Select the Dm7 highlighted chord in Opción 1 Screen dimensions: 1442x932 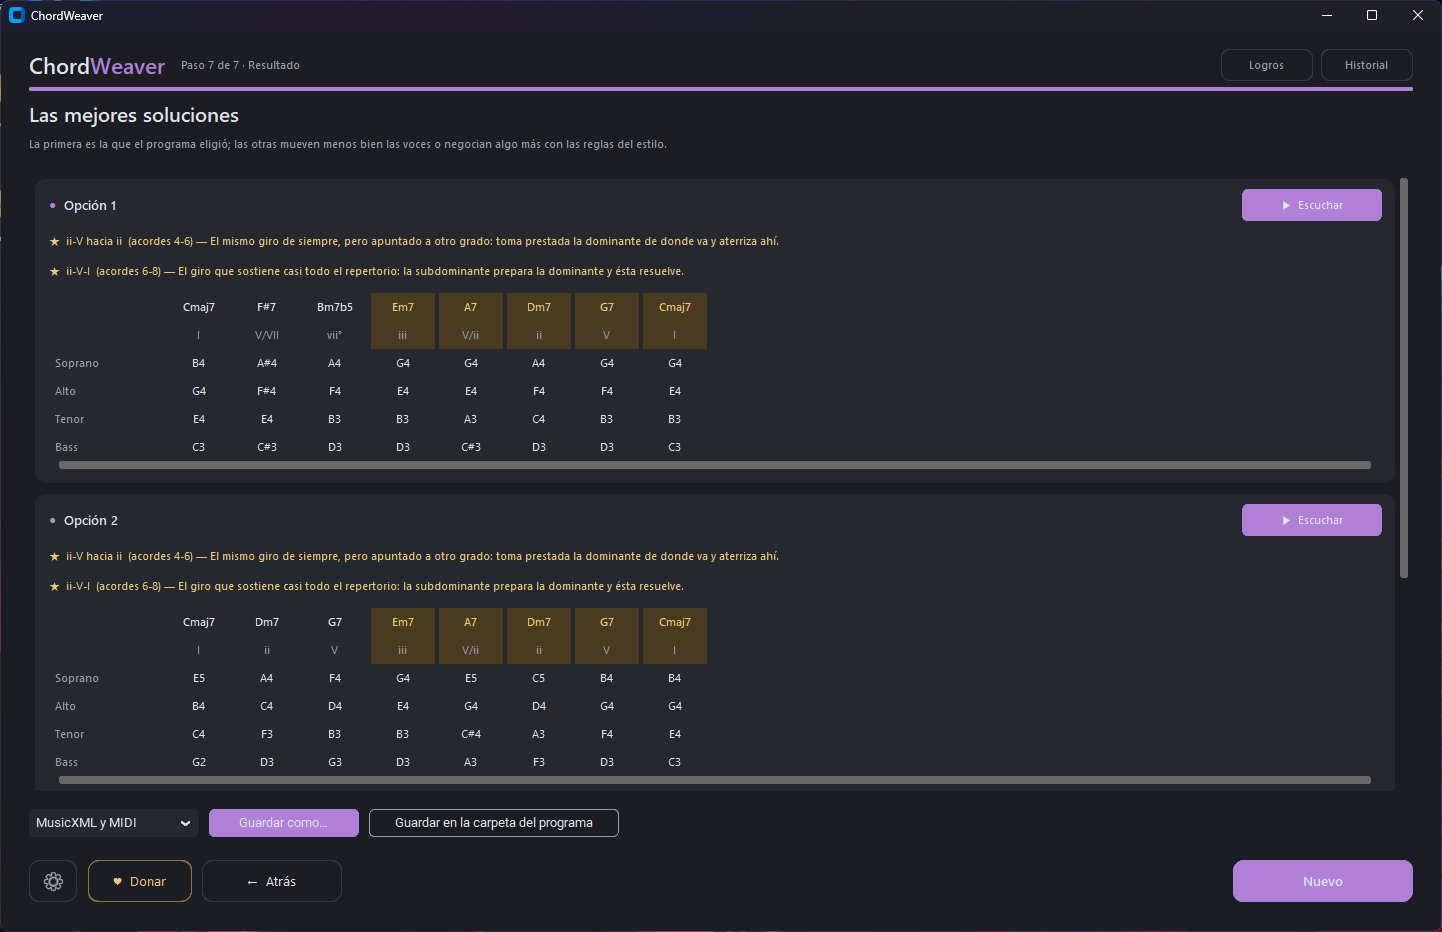pyautogui.click(x=539, y=321)
